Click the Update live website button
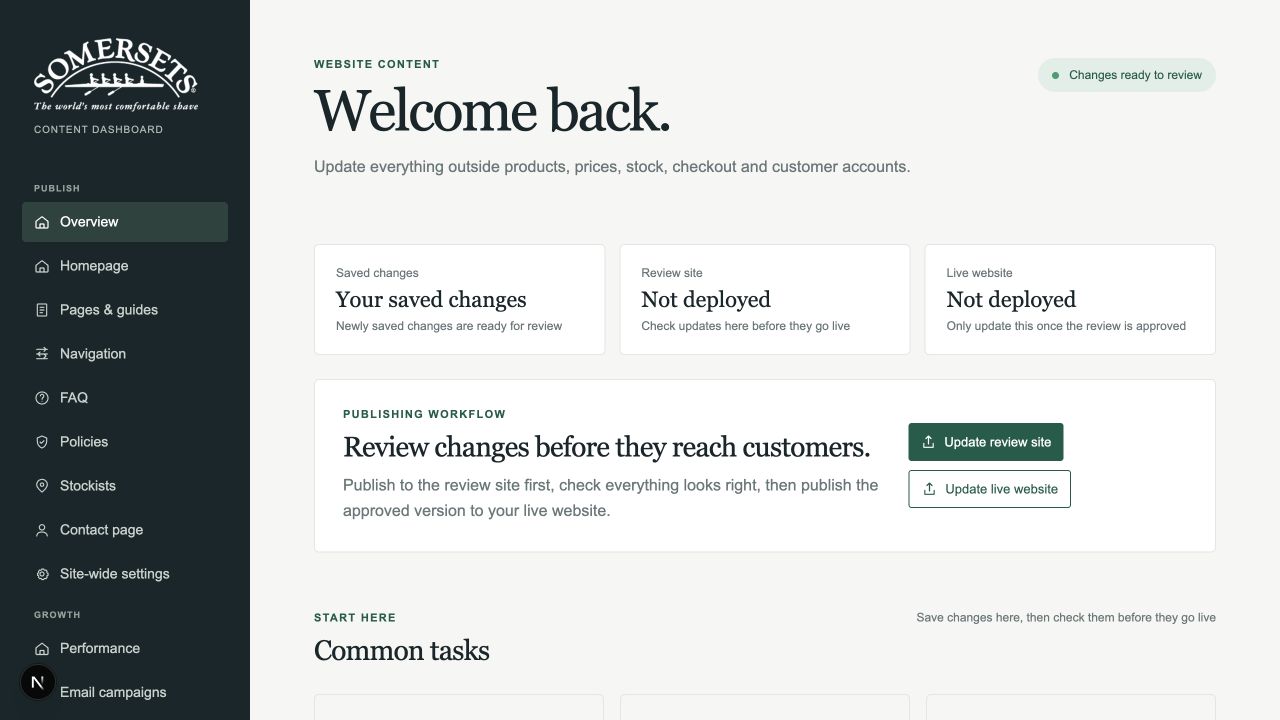The image size is (1280, 720). click(989, 489)
